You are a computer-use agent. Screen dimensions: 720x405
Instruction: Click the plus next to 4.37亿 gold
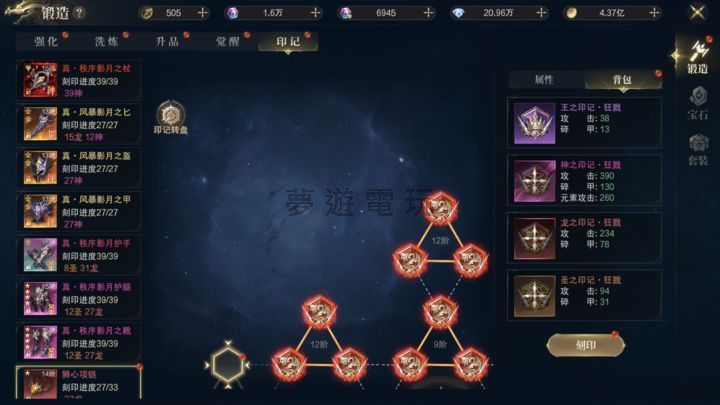[655, 13]
